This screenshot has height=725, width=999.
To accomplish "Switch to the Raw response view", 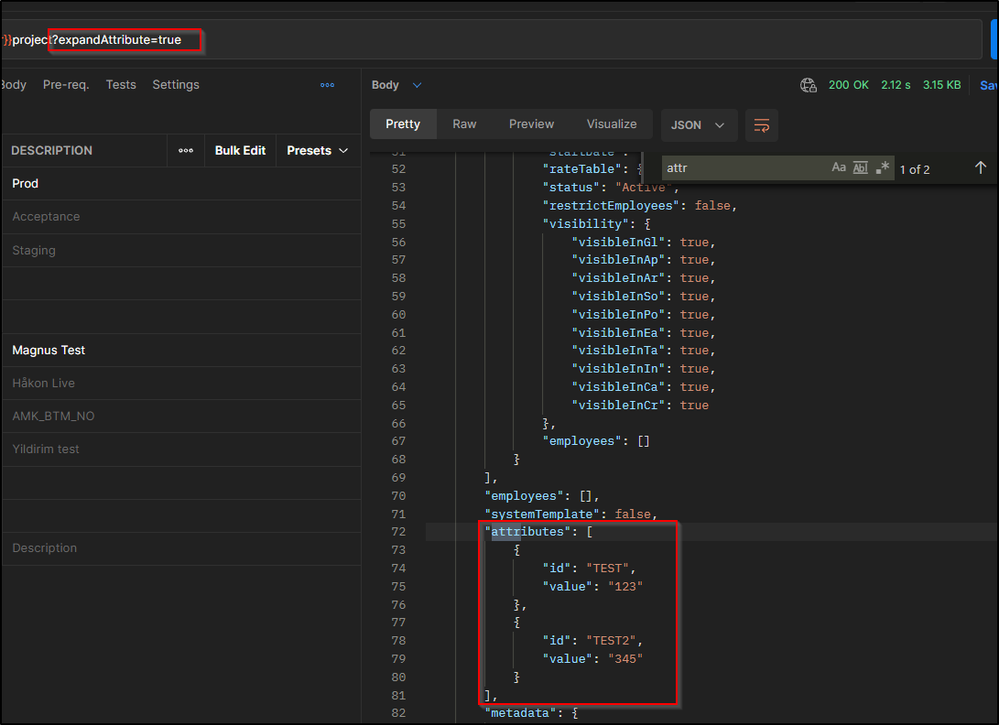I will point(464,124).
